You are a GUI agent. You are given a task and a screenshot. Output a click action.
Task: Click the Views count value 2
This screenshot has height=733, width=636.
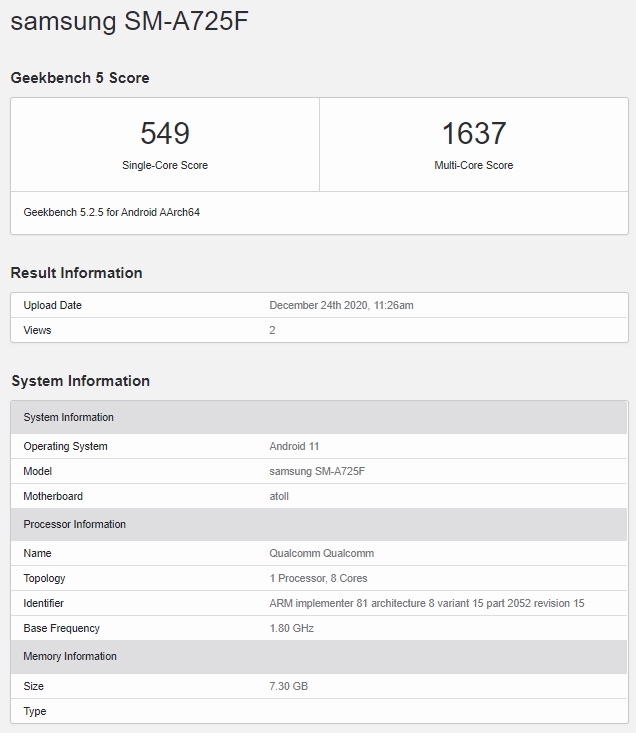pyautogui.click(x=273, y=330)
